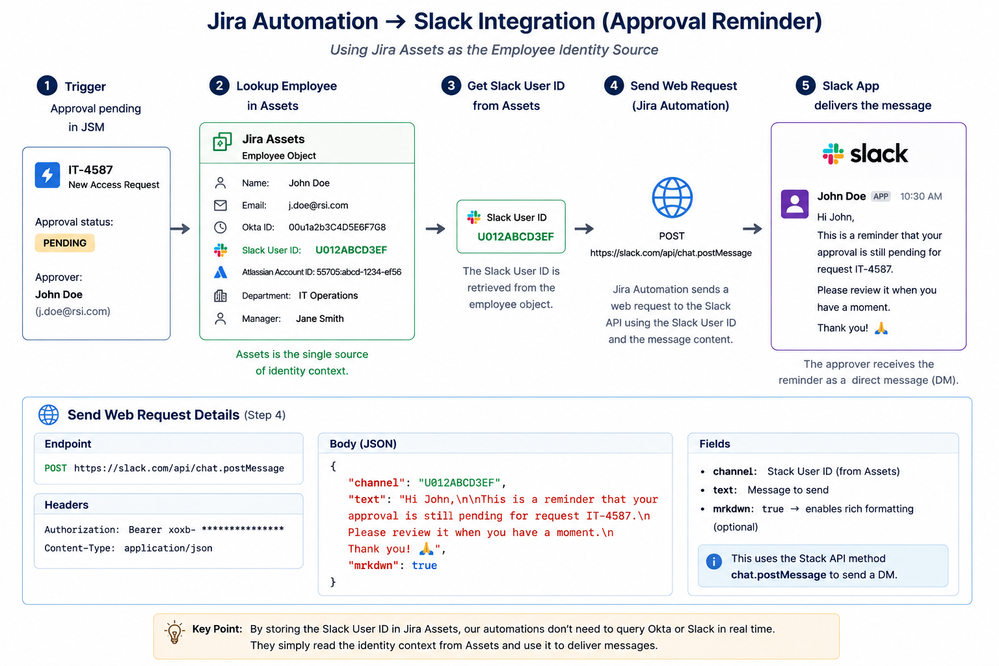Select the Endpoint panel header

coord(168,444)
